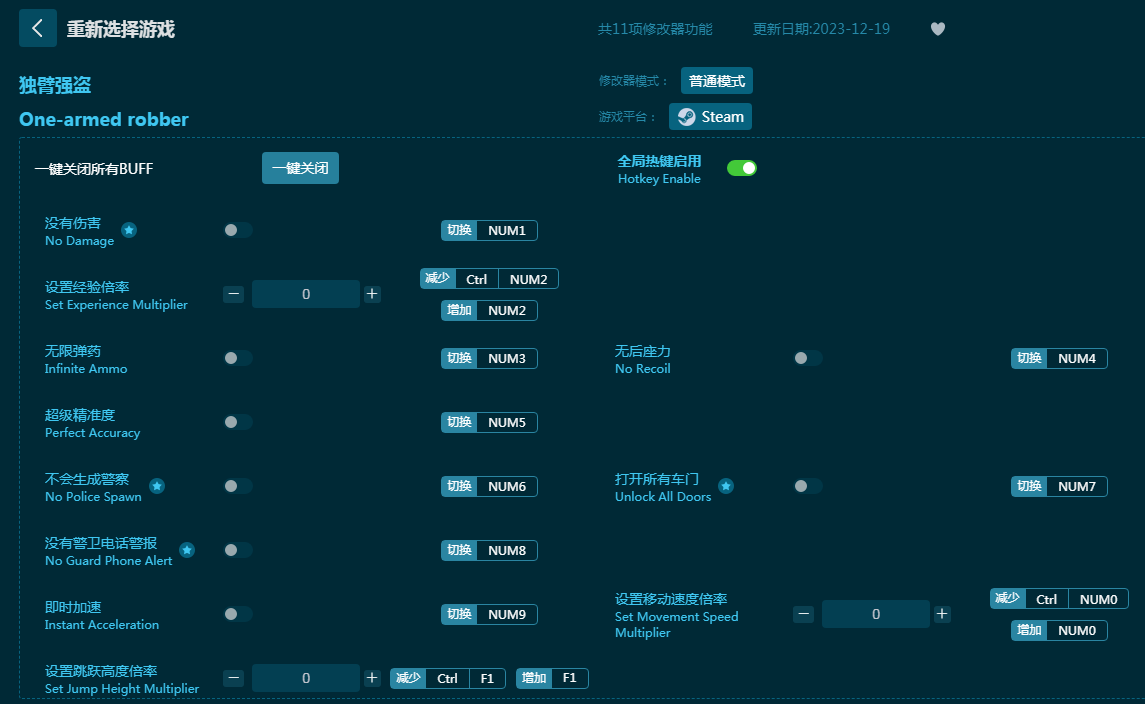Disable the global Hotkey Enable toggle
This screenshot has height=704, width=1145.
coord(741,168)
